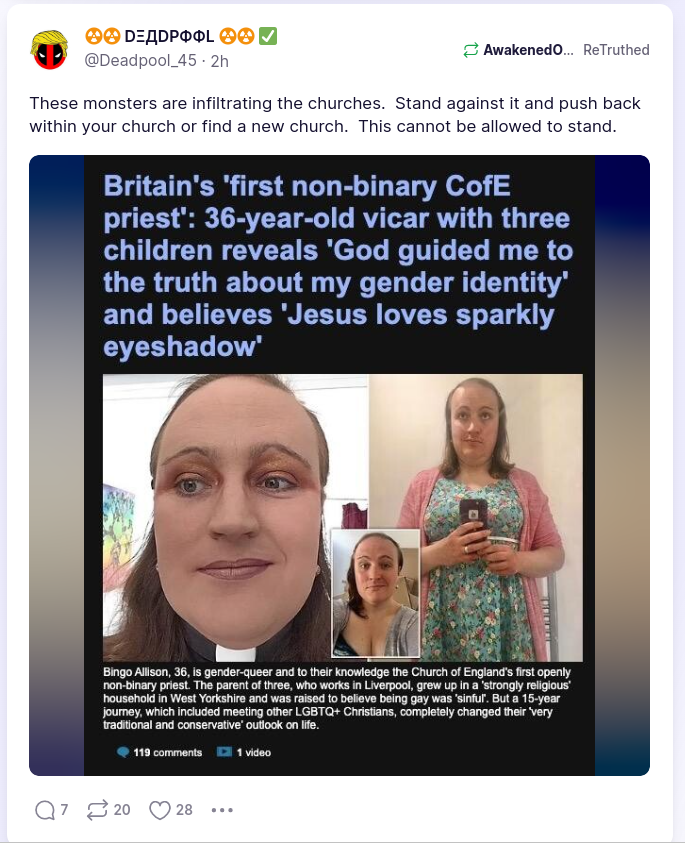
Task: Click the reply speech bubble icon
Action: pyautogui.click(x=45, y=810)
